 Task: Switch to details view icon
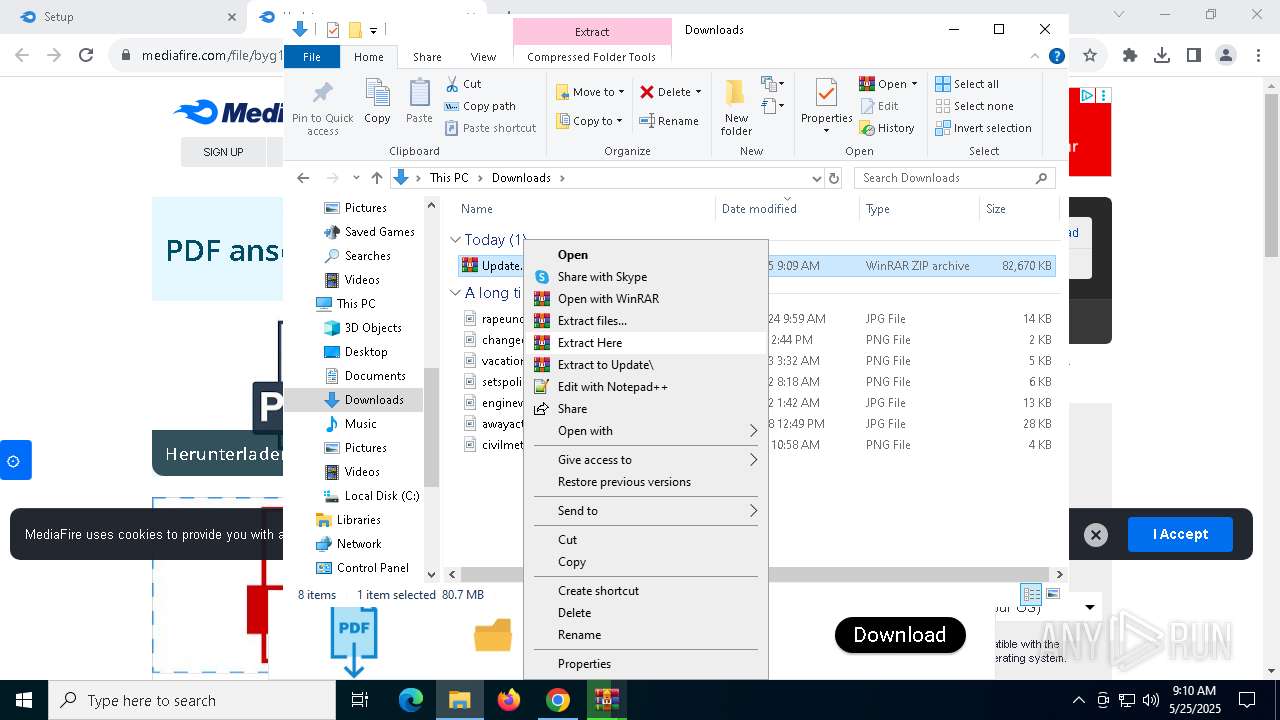(1031, 594)
